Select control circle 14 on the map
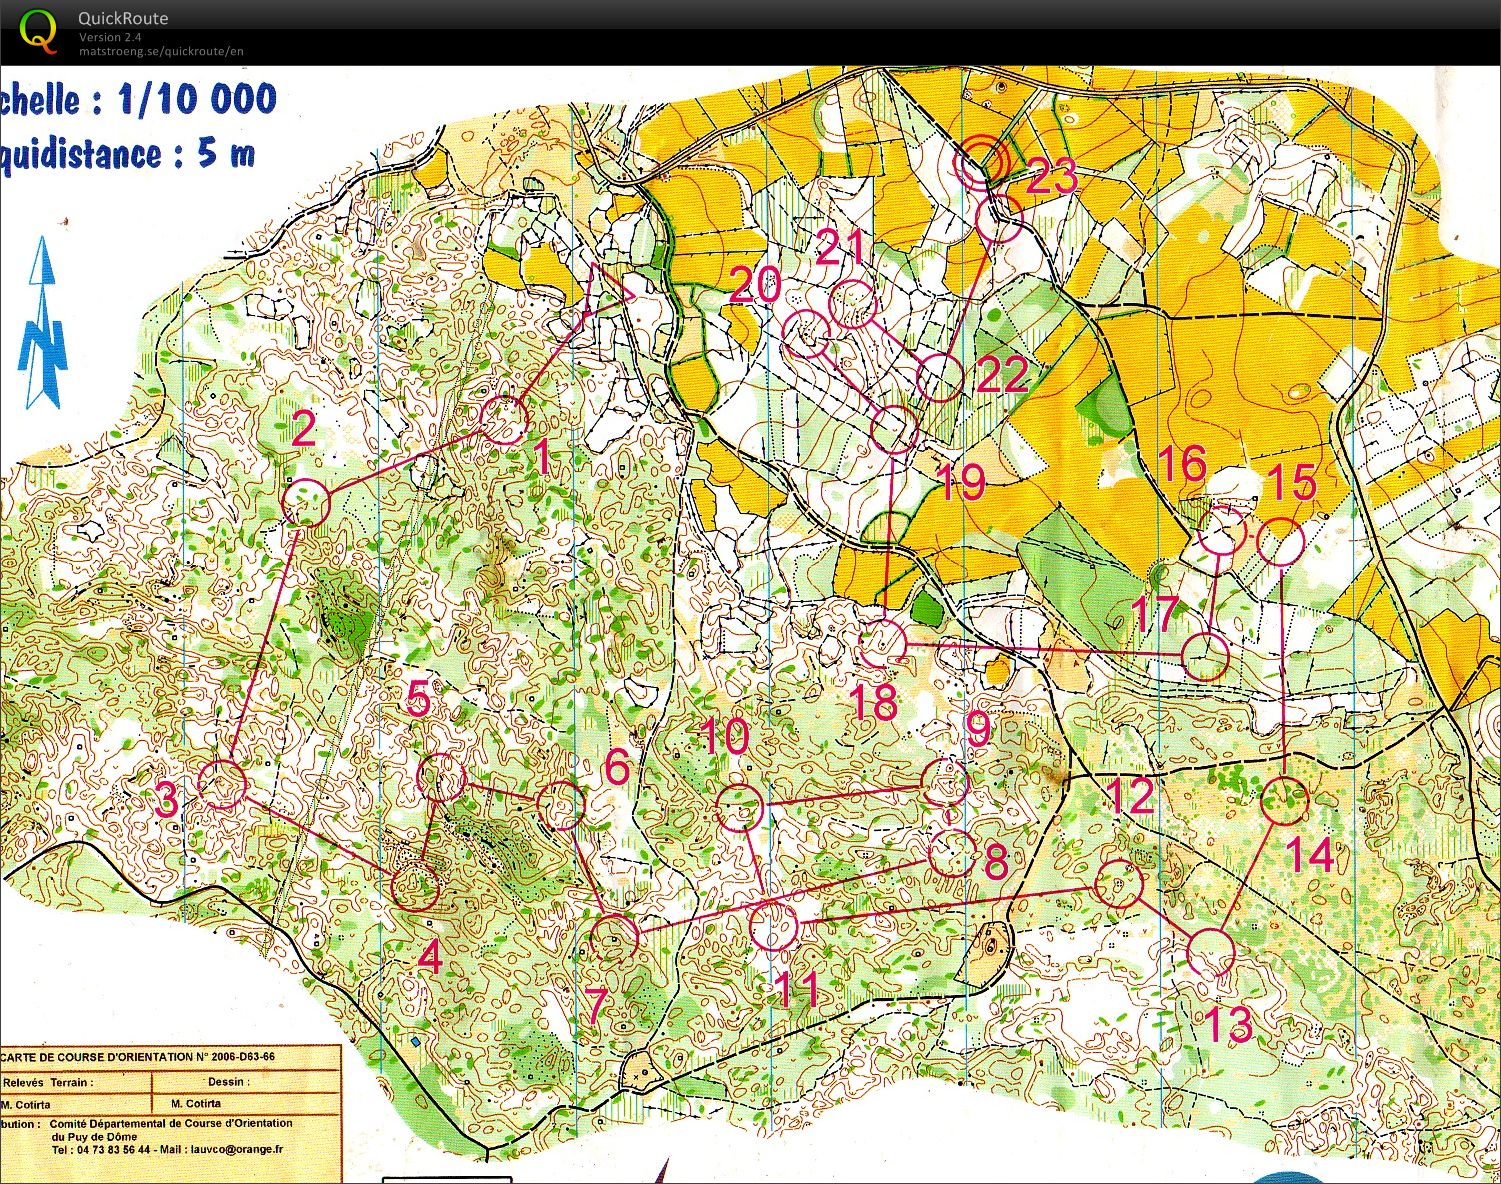Viewport: 1501px width, 1184px height. pos(1284,800)
